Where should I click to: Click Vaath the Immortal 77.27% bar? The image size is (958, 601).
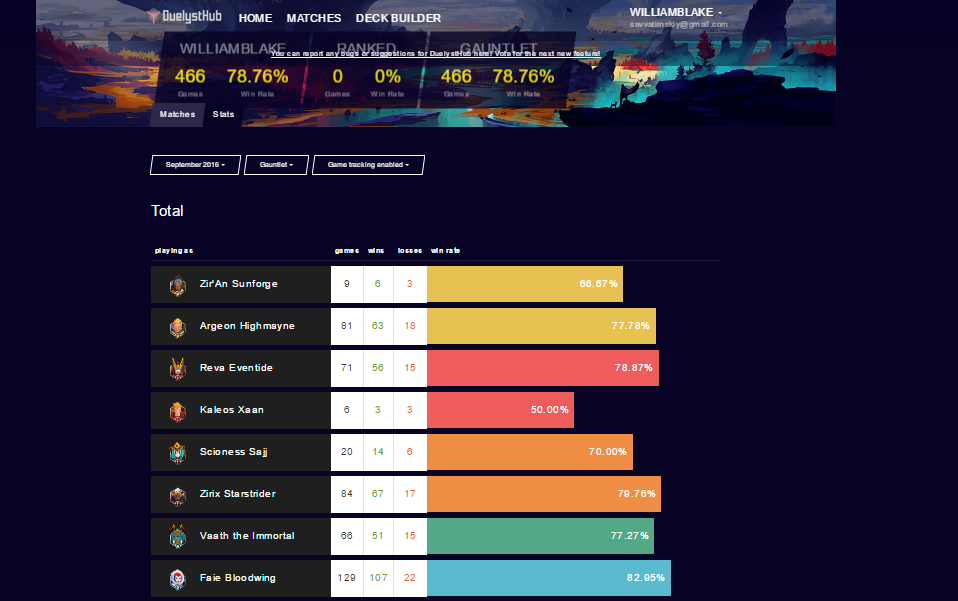click(540, 536)
